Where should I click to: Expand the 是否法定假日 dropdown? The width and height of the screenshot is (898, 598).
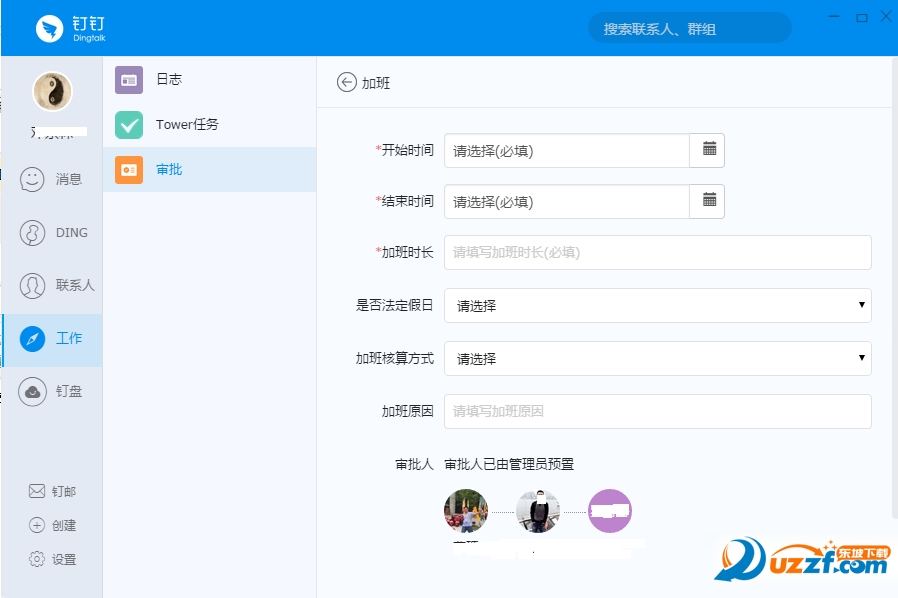tap(657, 305)
